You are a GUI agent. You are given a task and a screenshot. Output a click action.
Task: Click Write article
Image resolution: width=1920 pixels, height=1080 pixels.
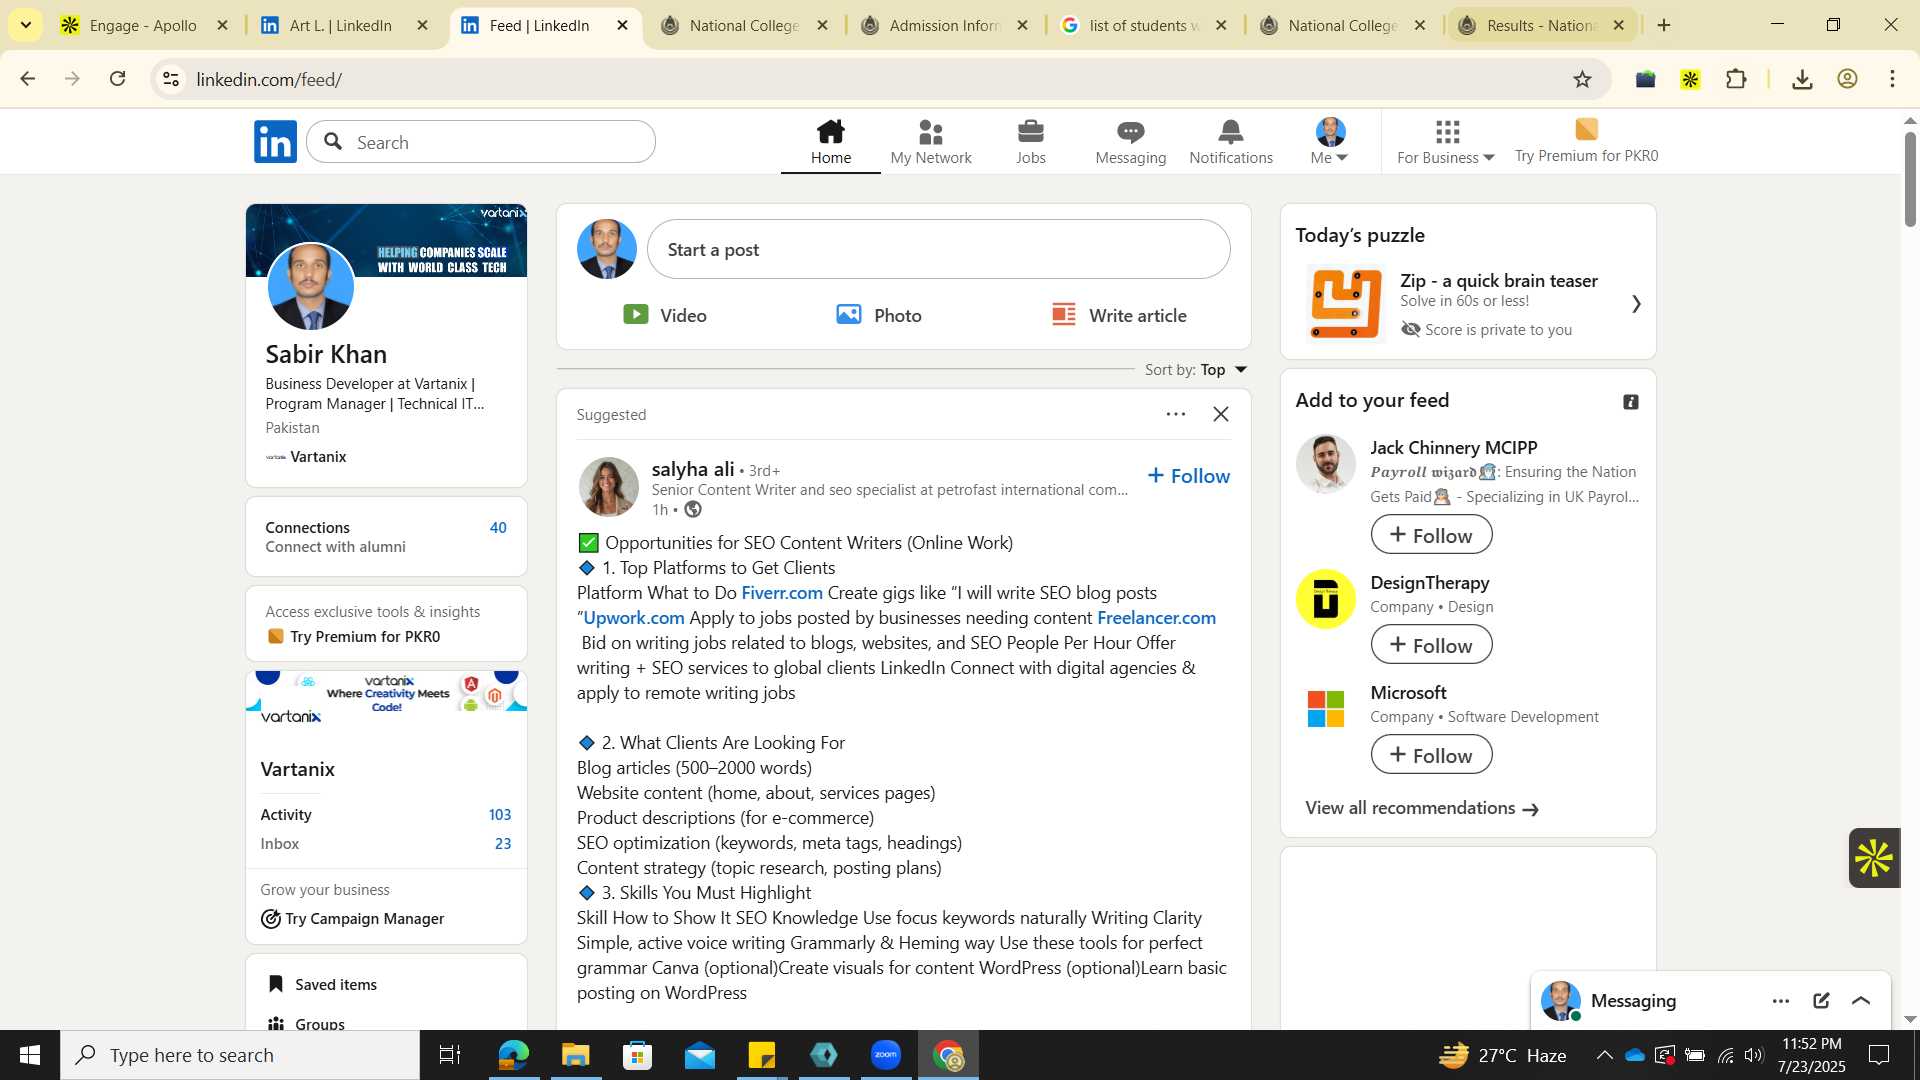click(x=1119, y=315)
